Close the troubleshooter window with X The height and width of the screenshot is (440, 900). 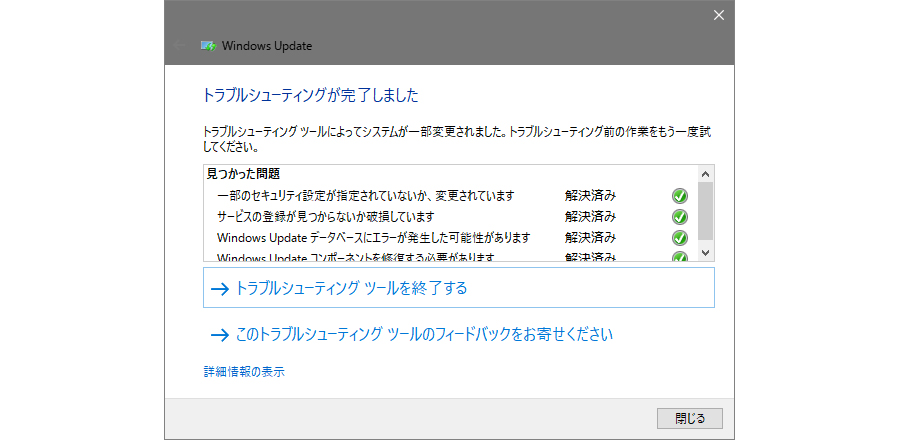(x=718, y=14)
